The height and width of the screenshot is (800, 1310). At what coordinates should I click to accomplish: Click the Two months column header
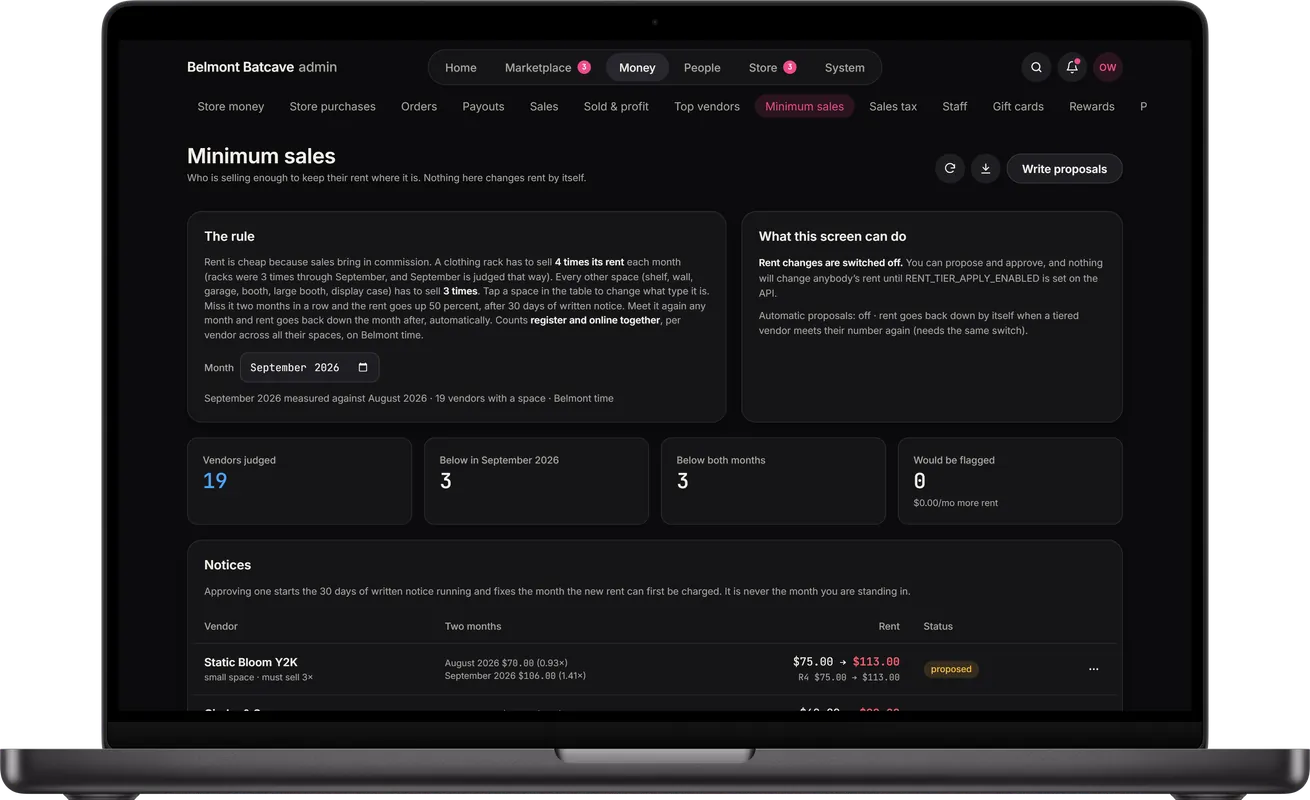pyautogui.click(x=473, y=626)
